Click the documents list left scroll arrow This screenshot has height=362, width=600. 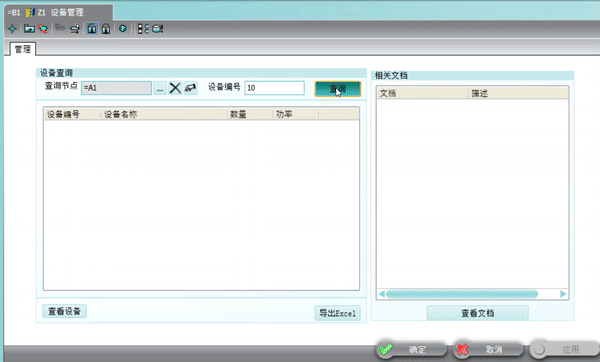click(x=382, y=294)
